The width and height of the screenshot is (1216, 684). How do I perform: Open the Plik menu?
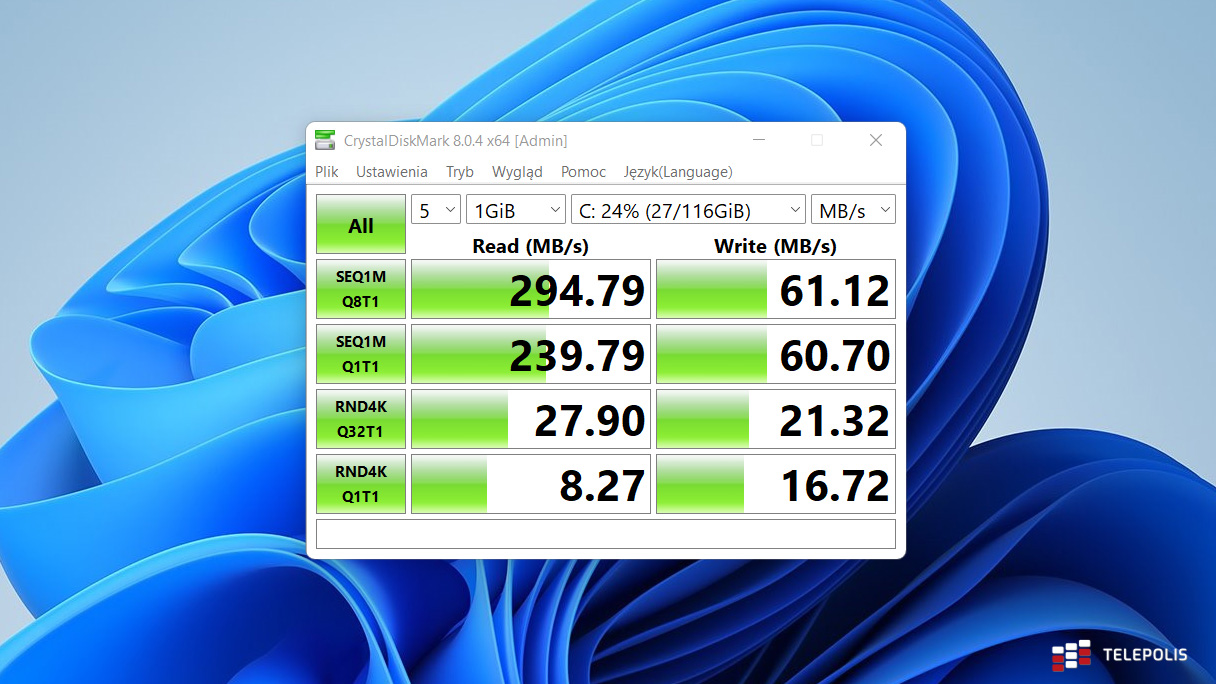click(x=327, y=172)
